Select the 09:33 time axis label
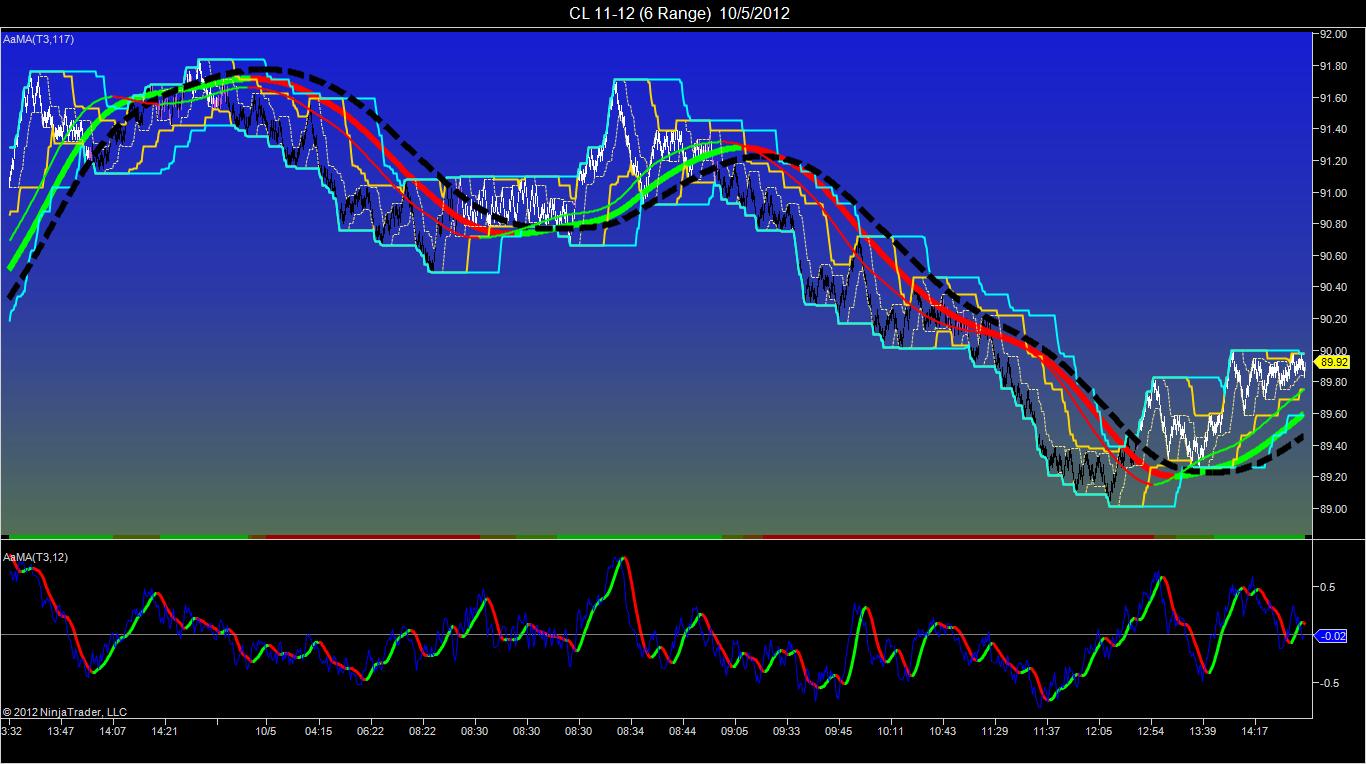1366x764 pixels. [787, 731]
